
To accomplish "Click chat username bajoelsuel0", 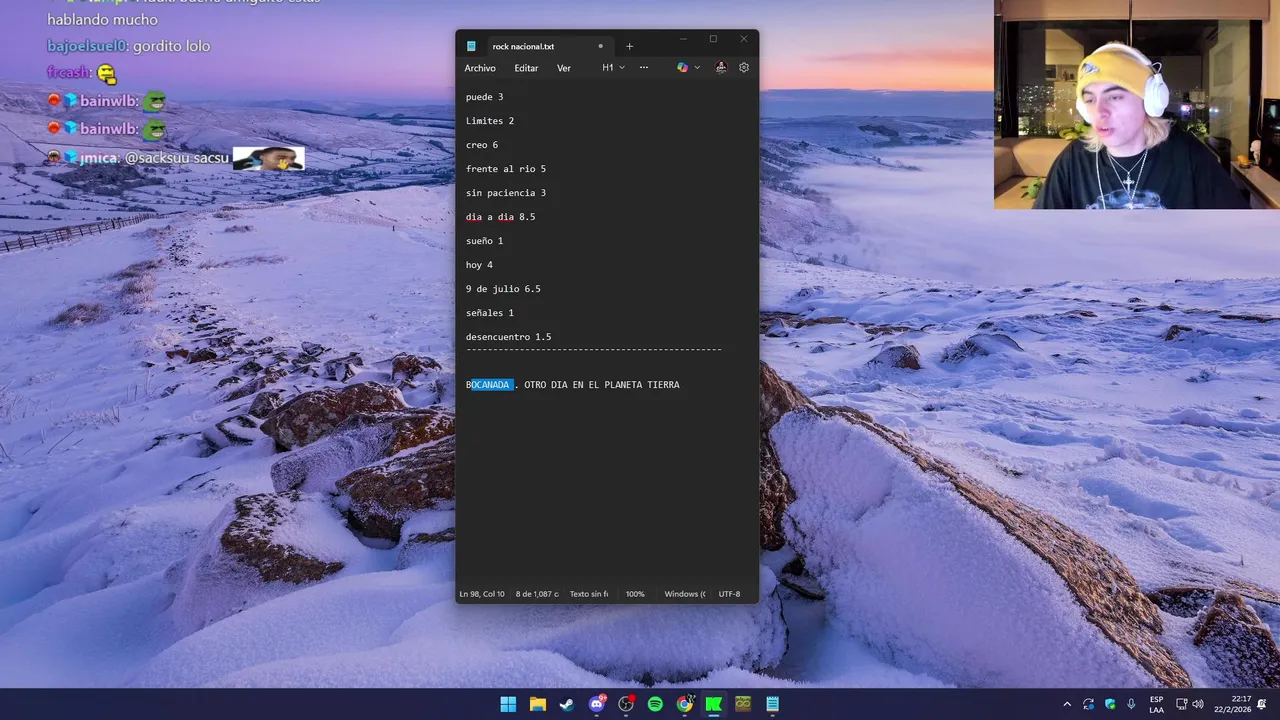I will 87,46.
